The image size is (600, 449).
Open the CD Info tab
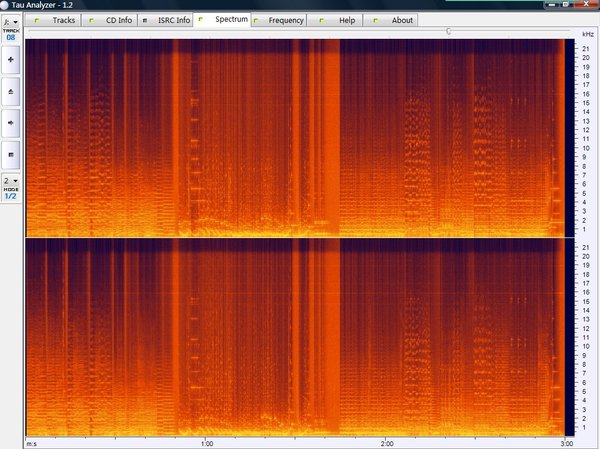[109, 20]
